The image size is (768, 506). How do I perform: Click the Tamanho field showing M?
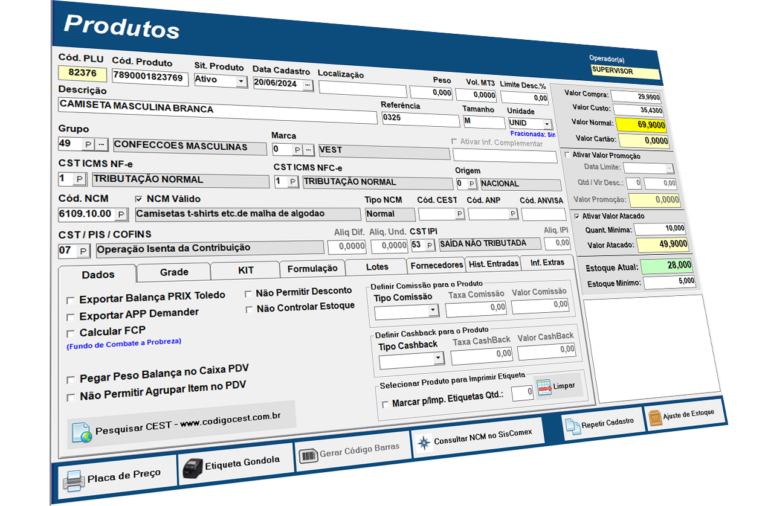coord(483,121)
